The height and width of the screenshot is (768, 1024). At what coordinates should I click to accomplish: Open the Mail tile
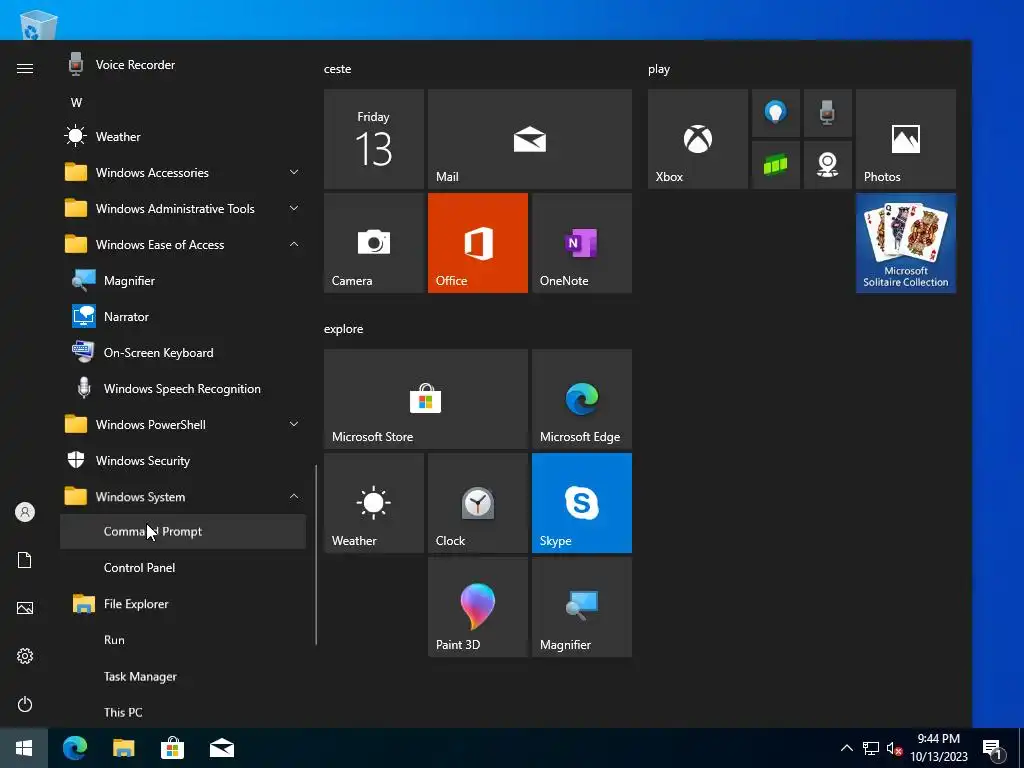coord(530,139)
